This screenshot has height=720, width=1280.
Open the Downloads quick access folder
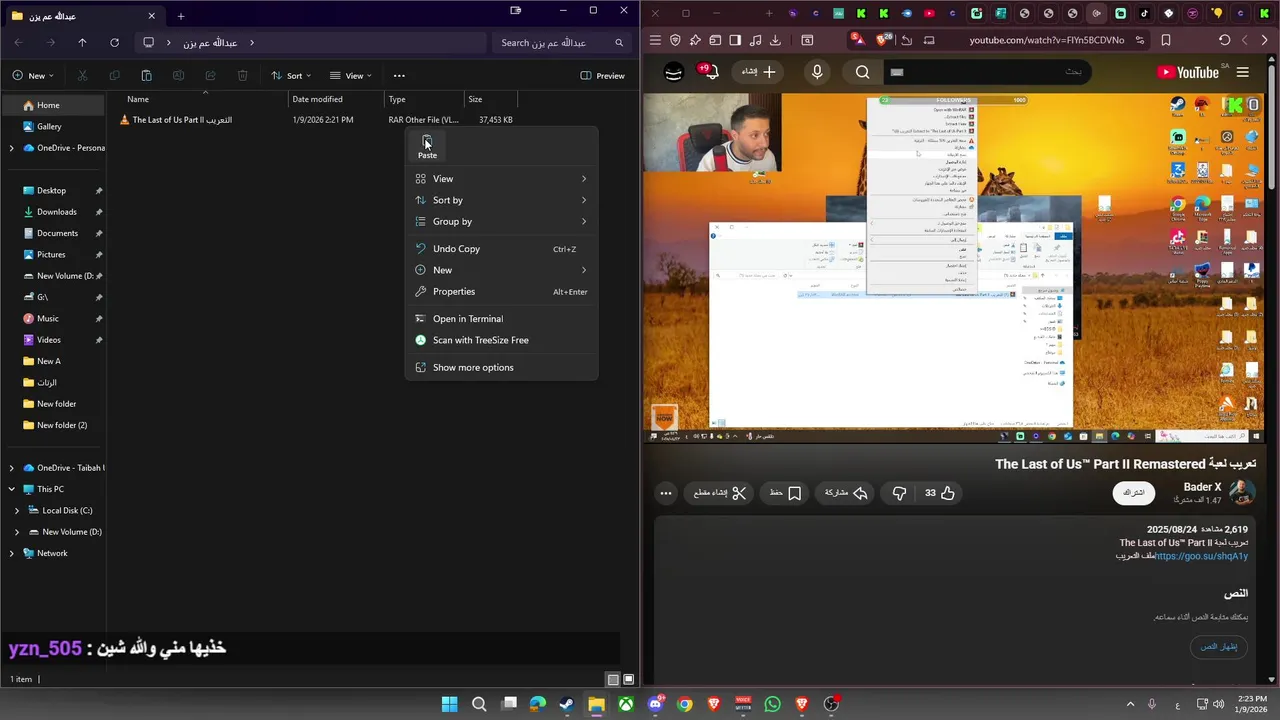click(54, 212)
